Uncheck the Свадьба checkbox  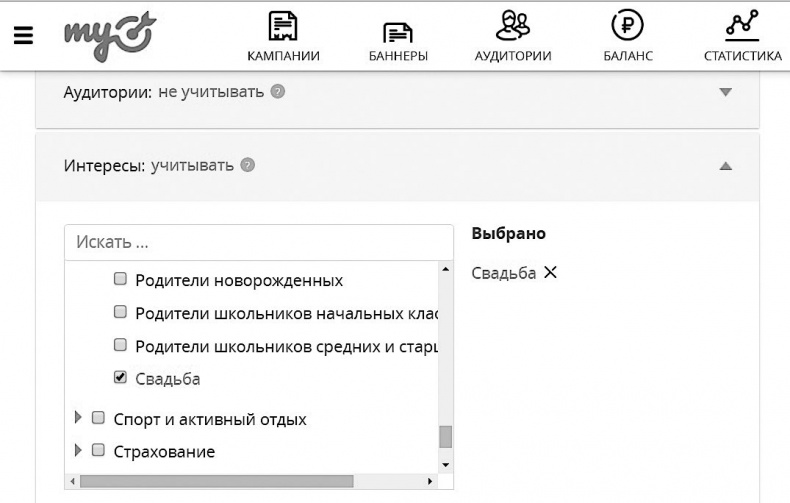120,378
